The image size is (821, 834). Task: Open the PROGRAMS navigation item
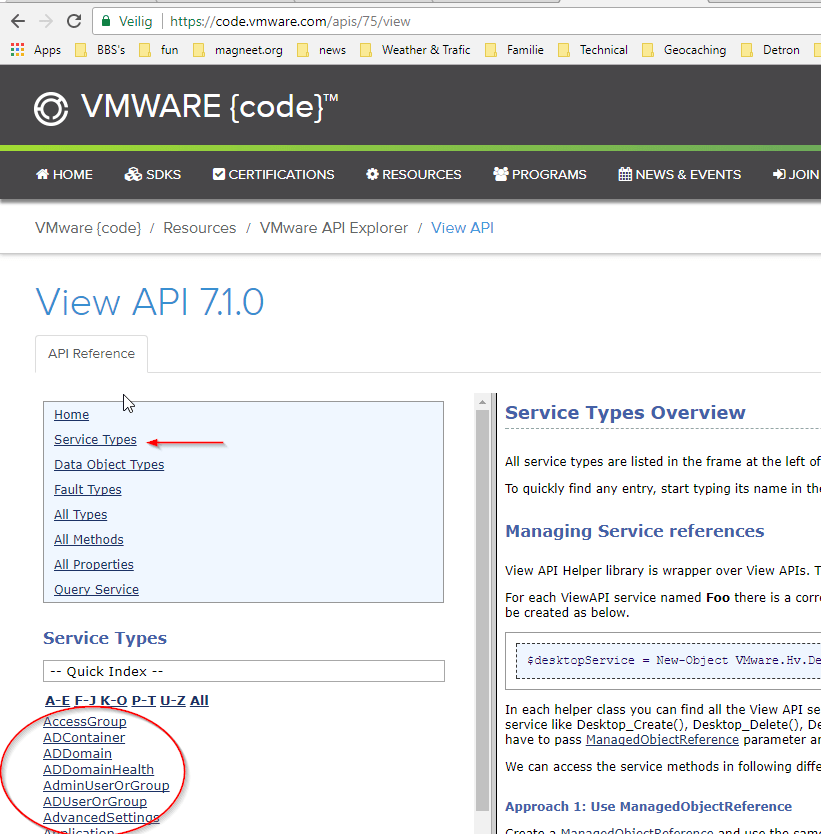click(540, 174)
